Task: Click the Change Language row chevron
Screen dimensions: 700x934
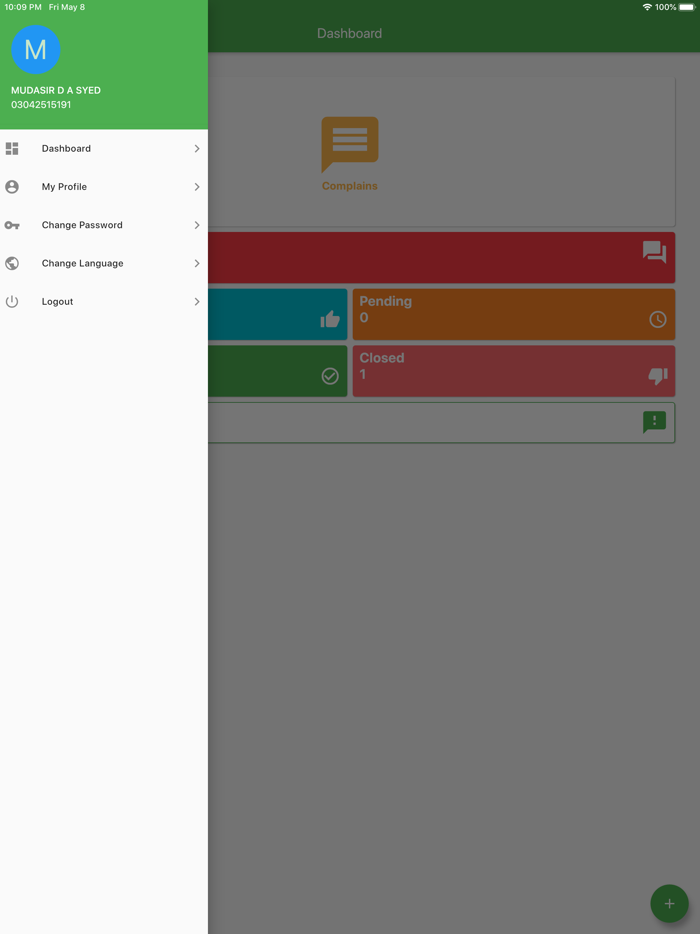Action: coord(197,263)
